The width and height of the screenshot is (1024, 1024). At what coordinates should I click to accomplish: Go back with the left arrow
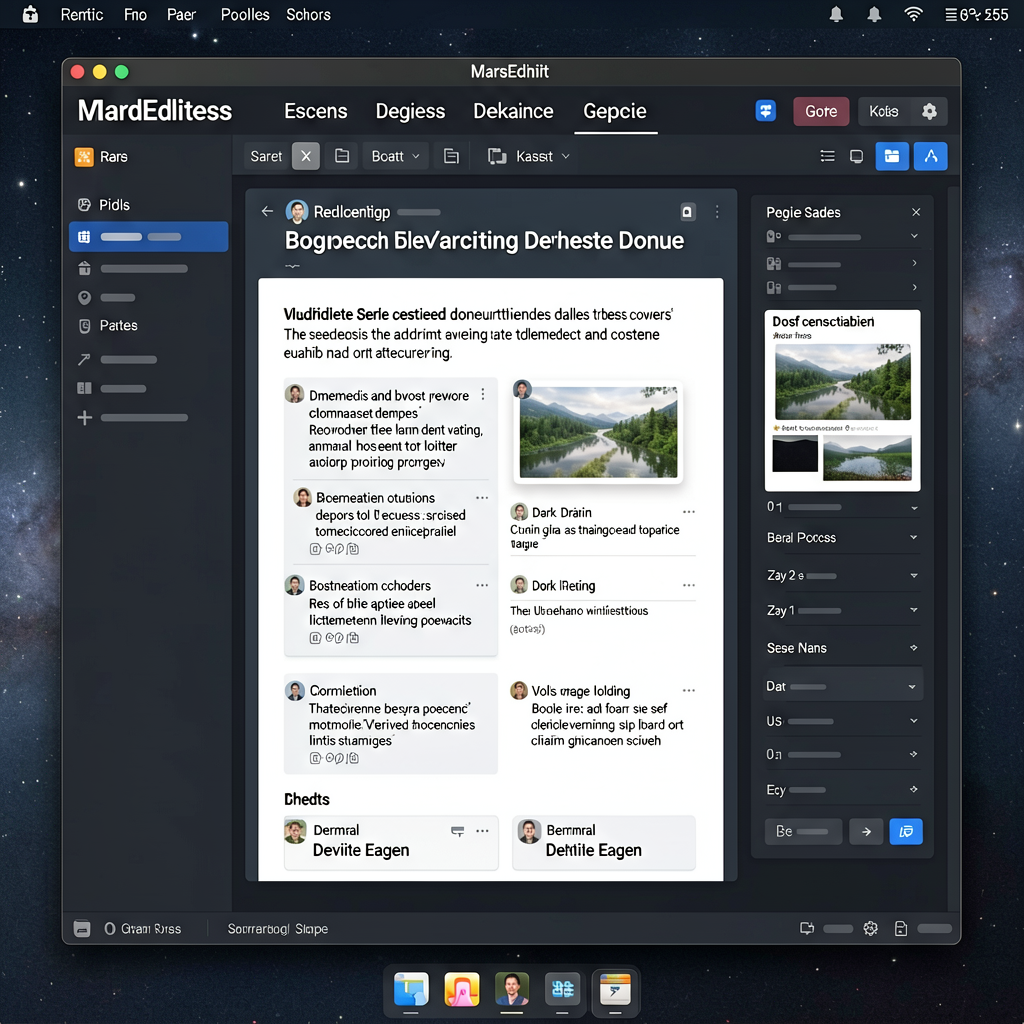(x=267, y=211)
